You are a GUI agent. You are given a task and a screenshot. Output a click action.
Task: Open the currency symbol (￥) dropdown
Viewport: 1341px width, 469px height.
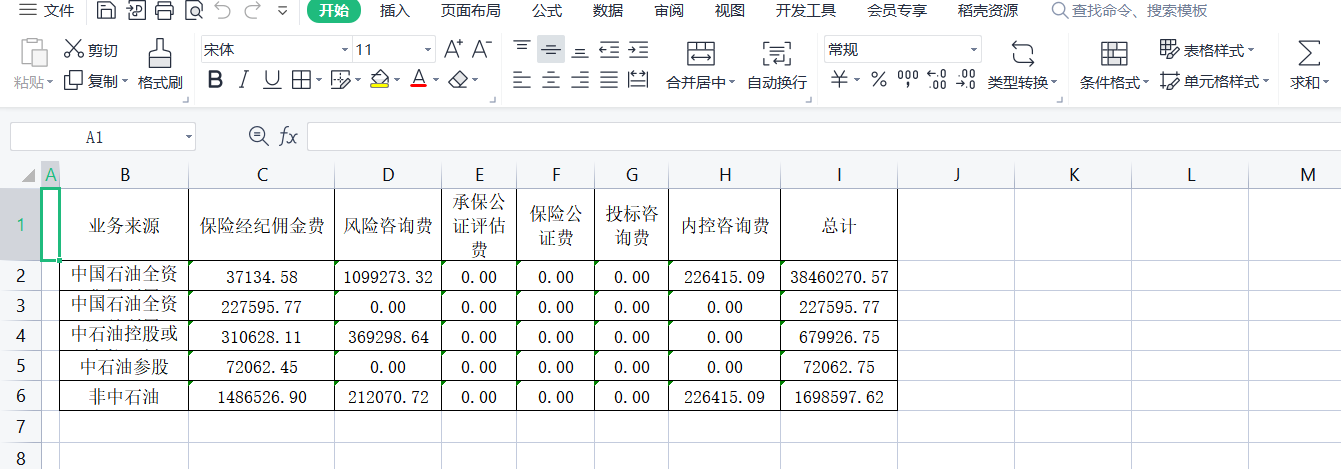tap(856, 81)
